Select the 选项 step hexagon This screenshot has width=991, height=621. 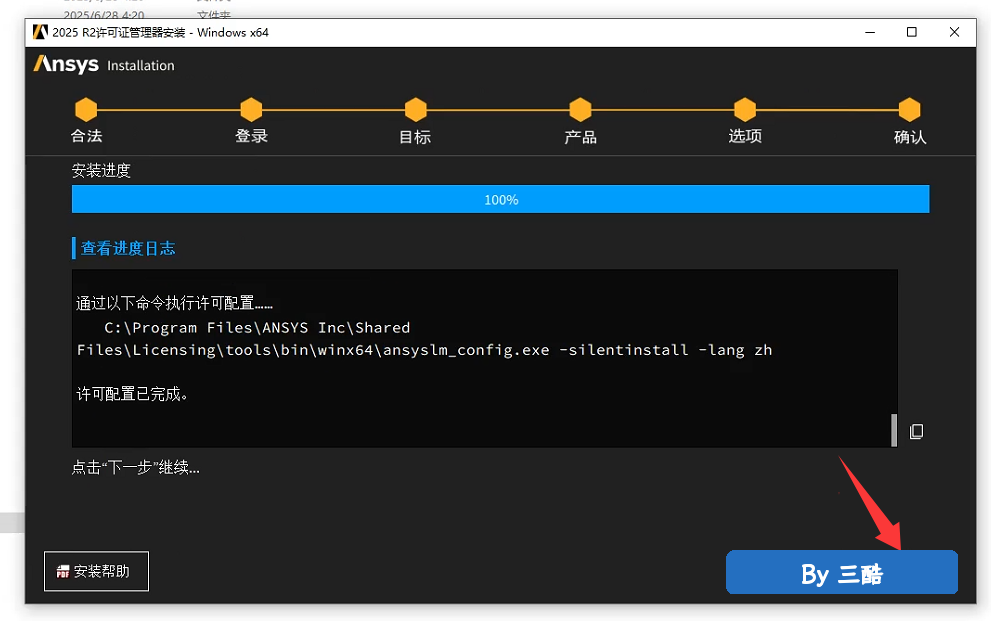coord(745,109)
